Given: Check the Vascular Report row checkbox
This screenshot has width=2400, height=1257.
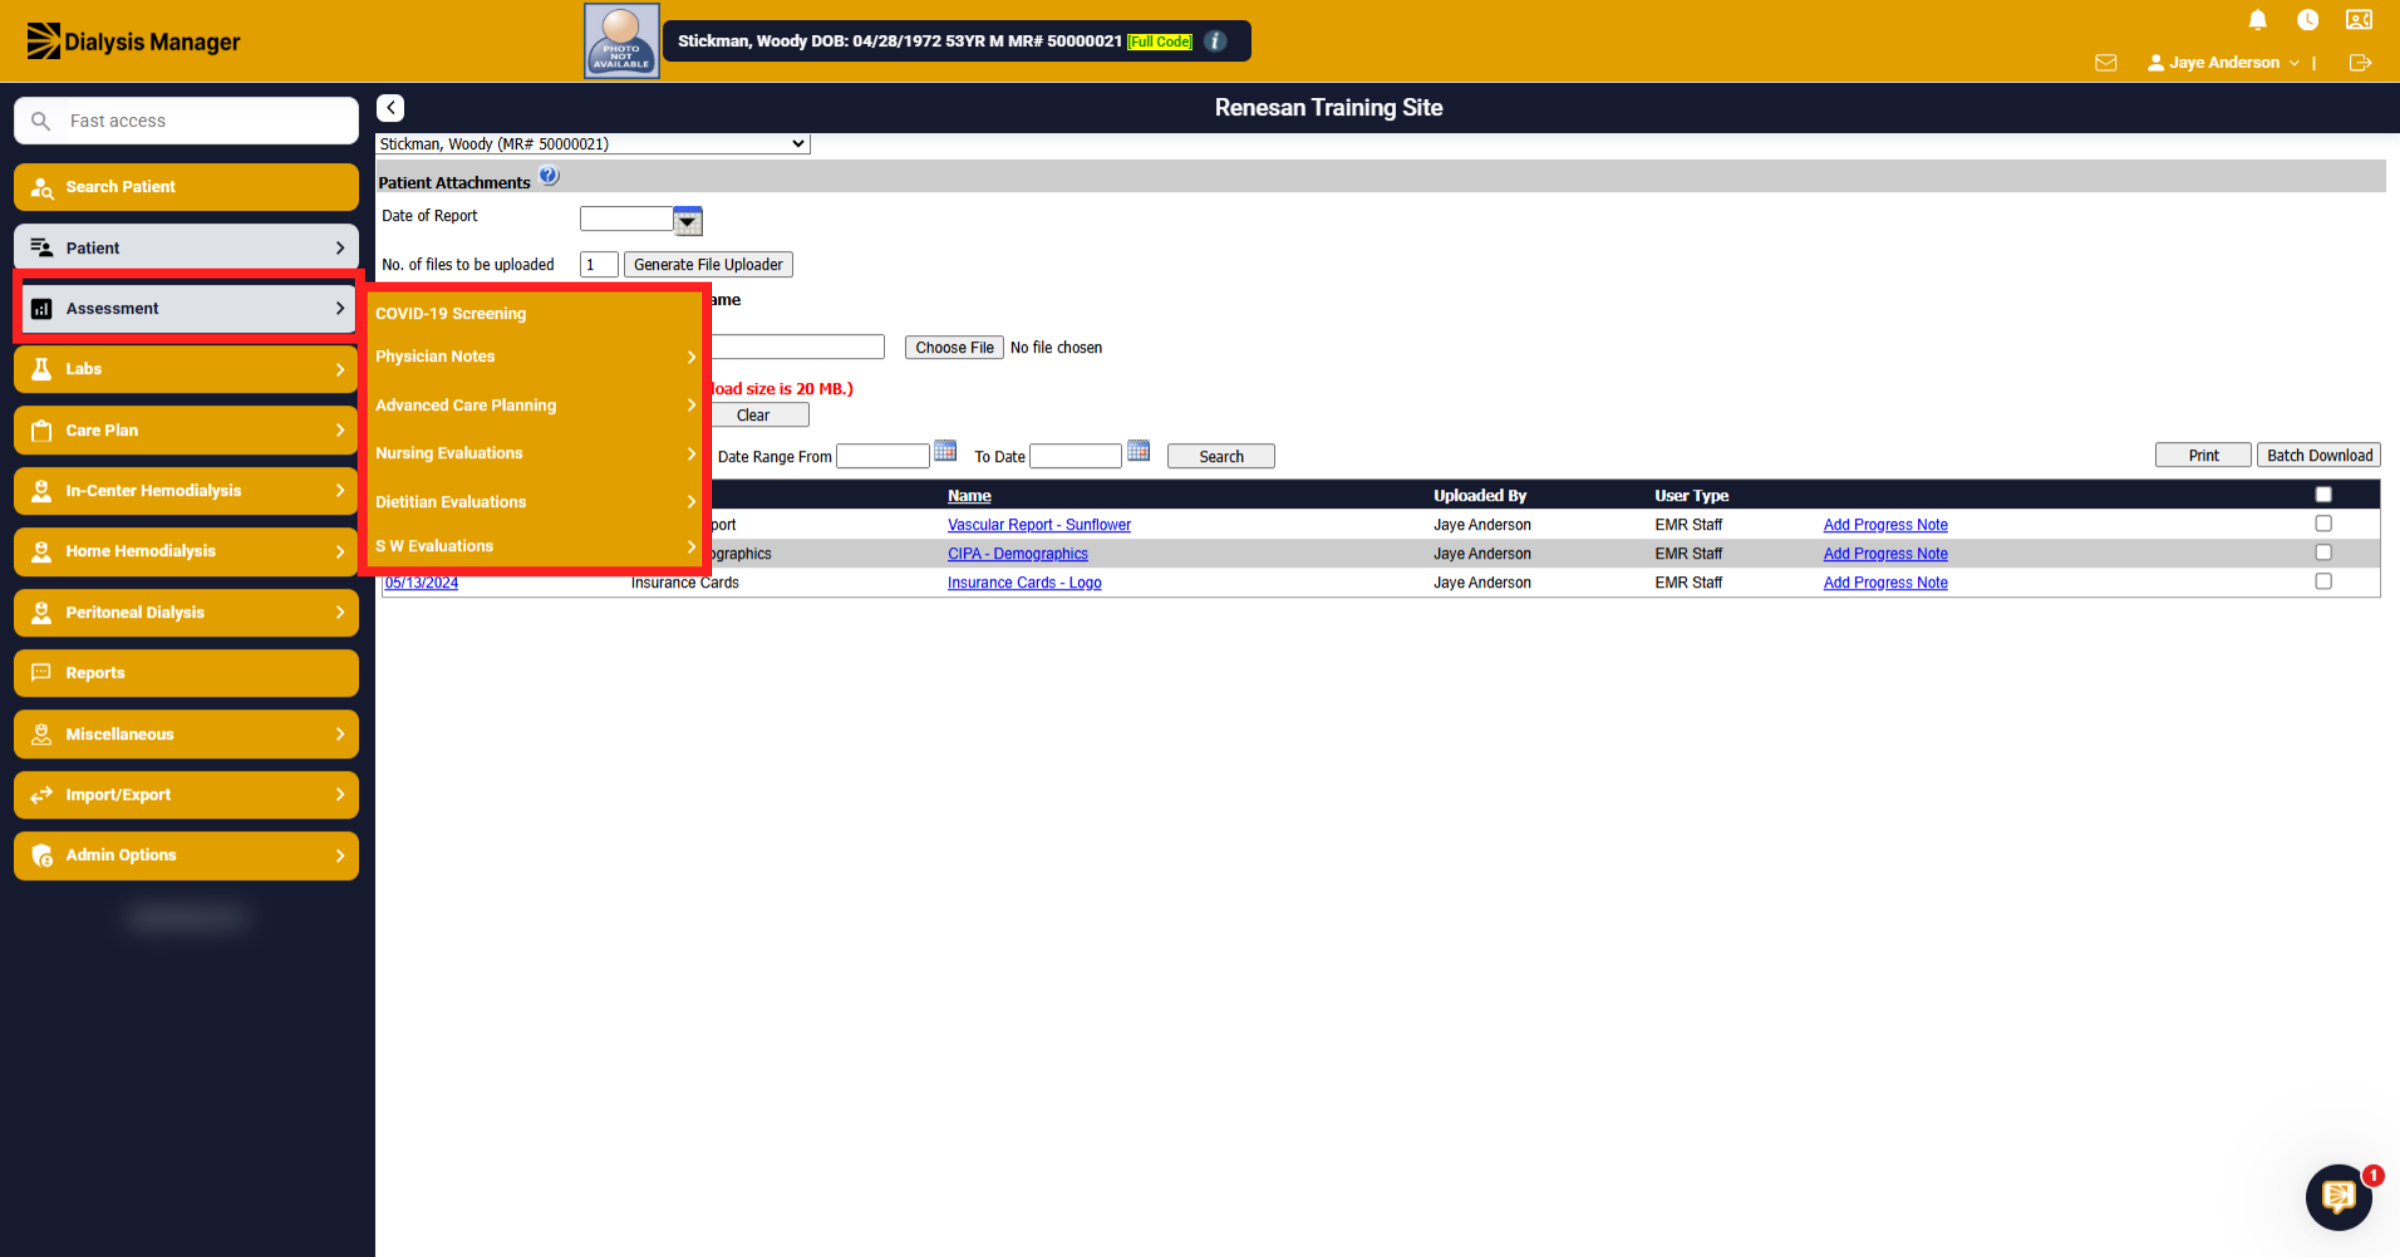Looking at the screenshot, I should pos(2323,524).
